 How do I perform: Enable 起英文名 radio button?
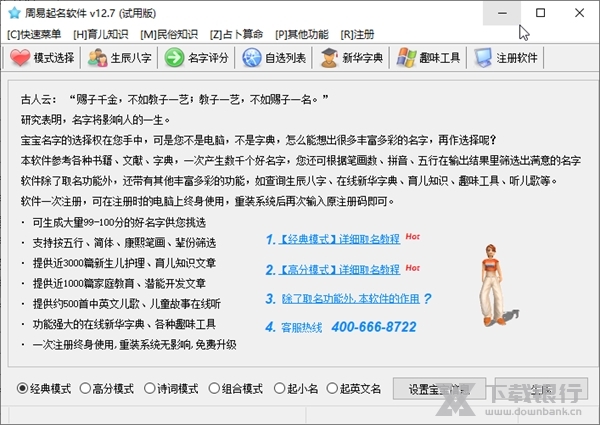coord(332,389)
